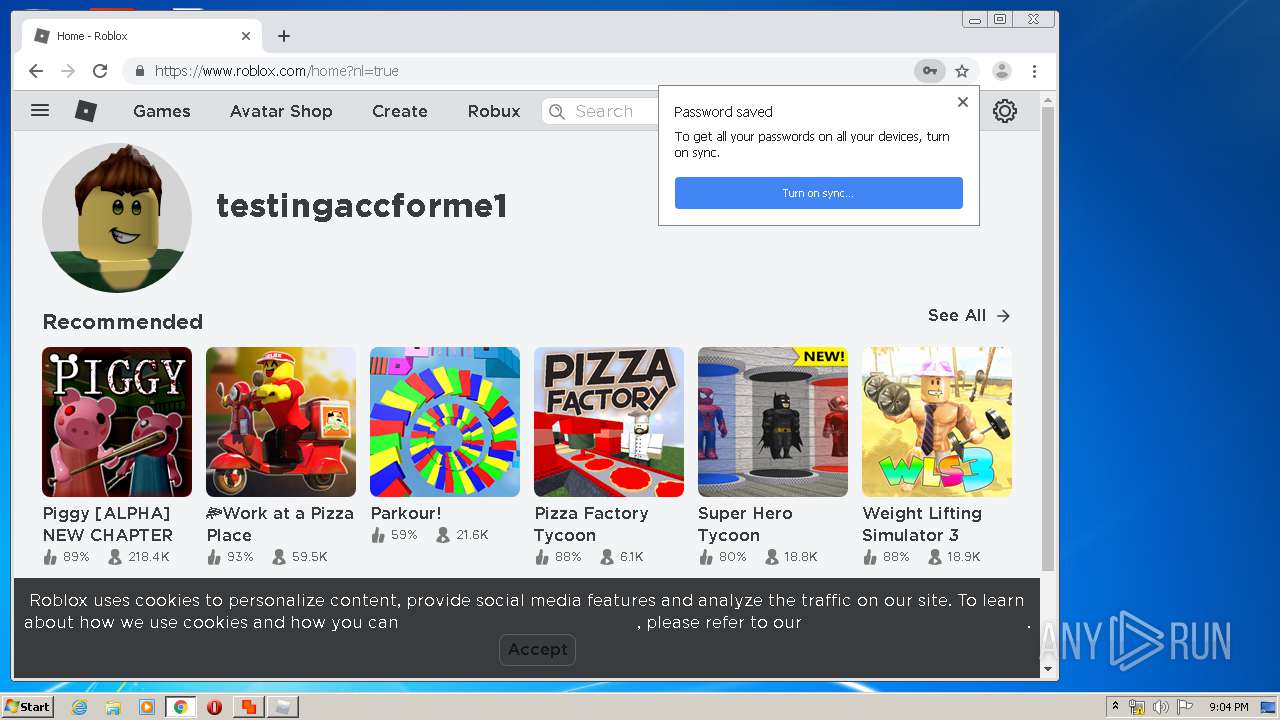Open the testingaccforme1 profile name
Image resolution: width=1280 pixels, height=720 pixels.
(x=361, y=206)
